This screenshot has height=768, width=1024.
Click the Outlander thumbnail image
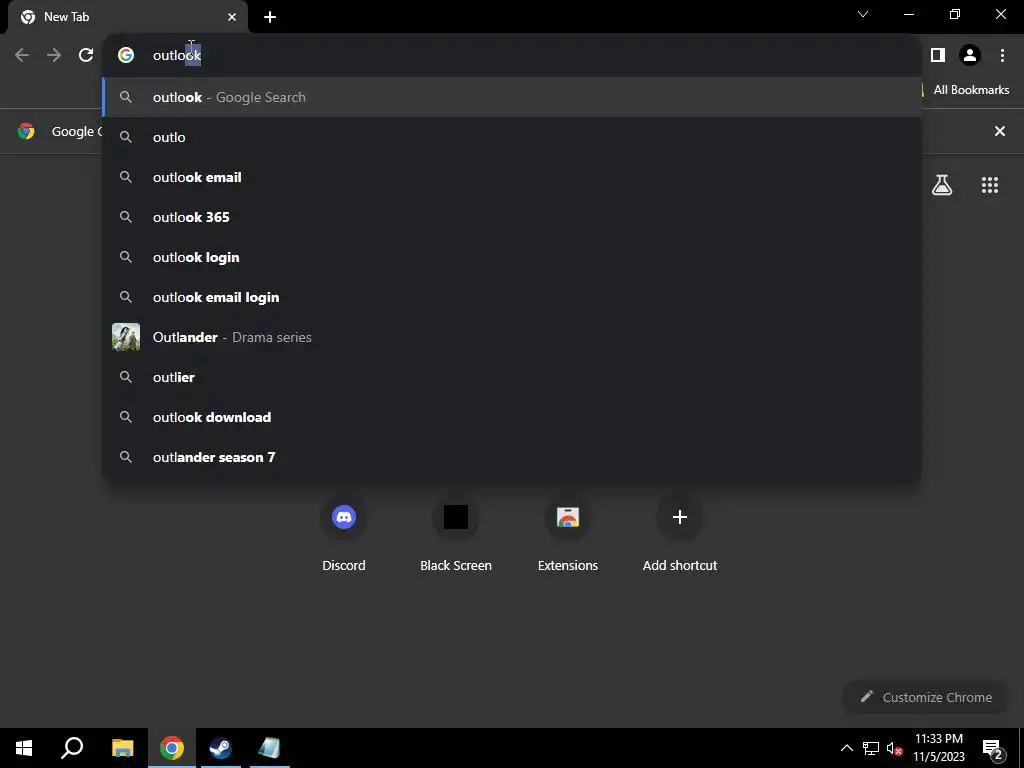click(126, 337)
